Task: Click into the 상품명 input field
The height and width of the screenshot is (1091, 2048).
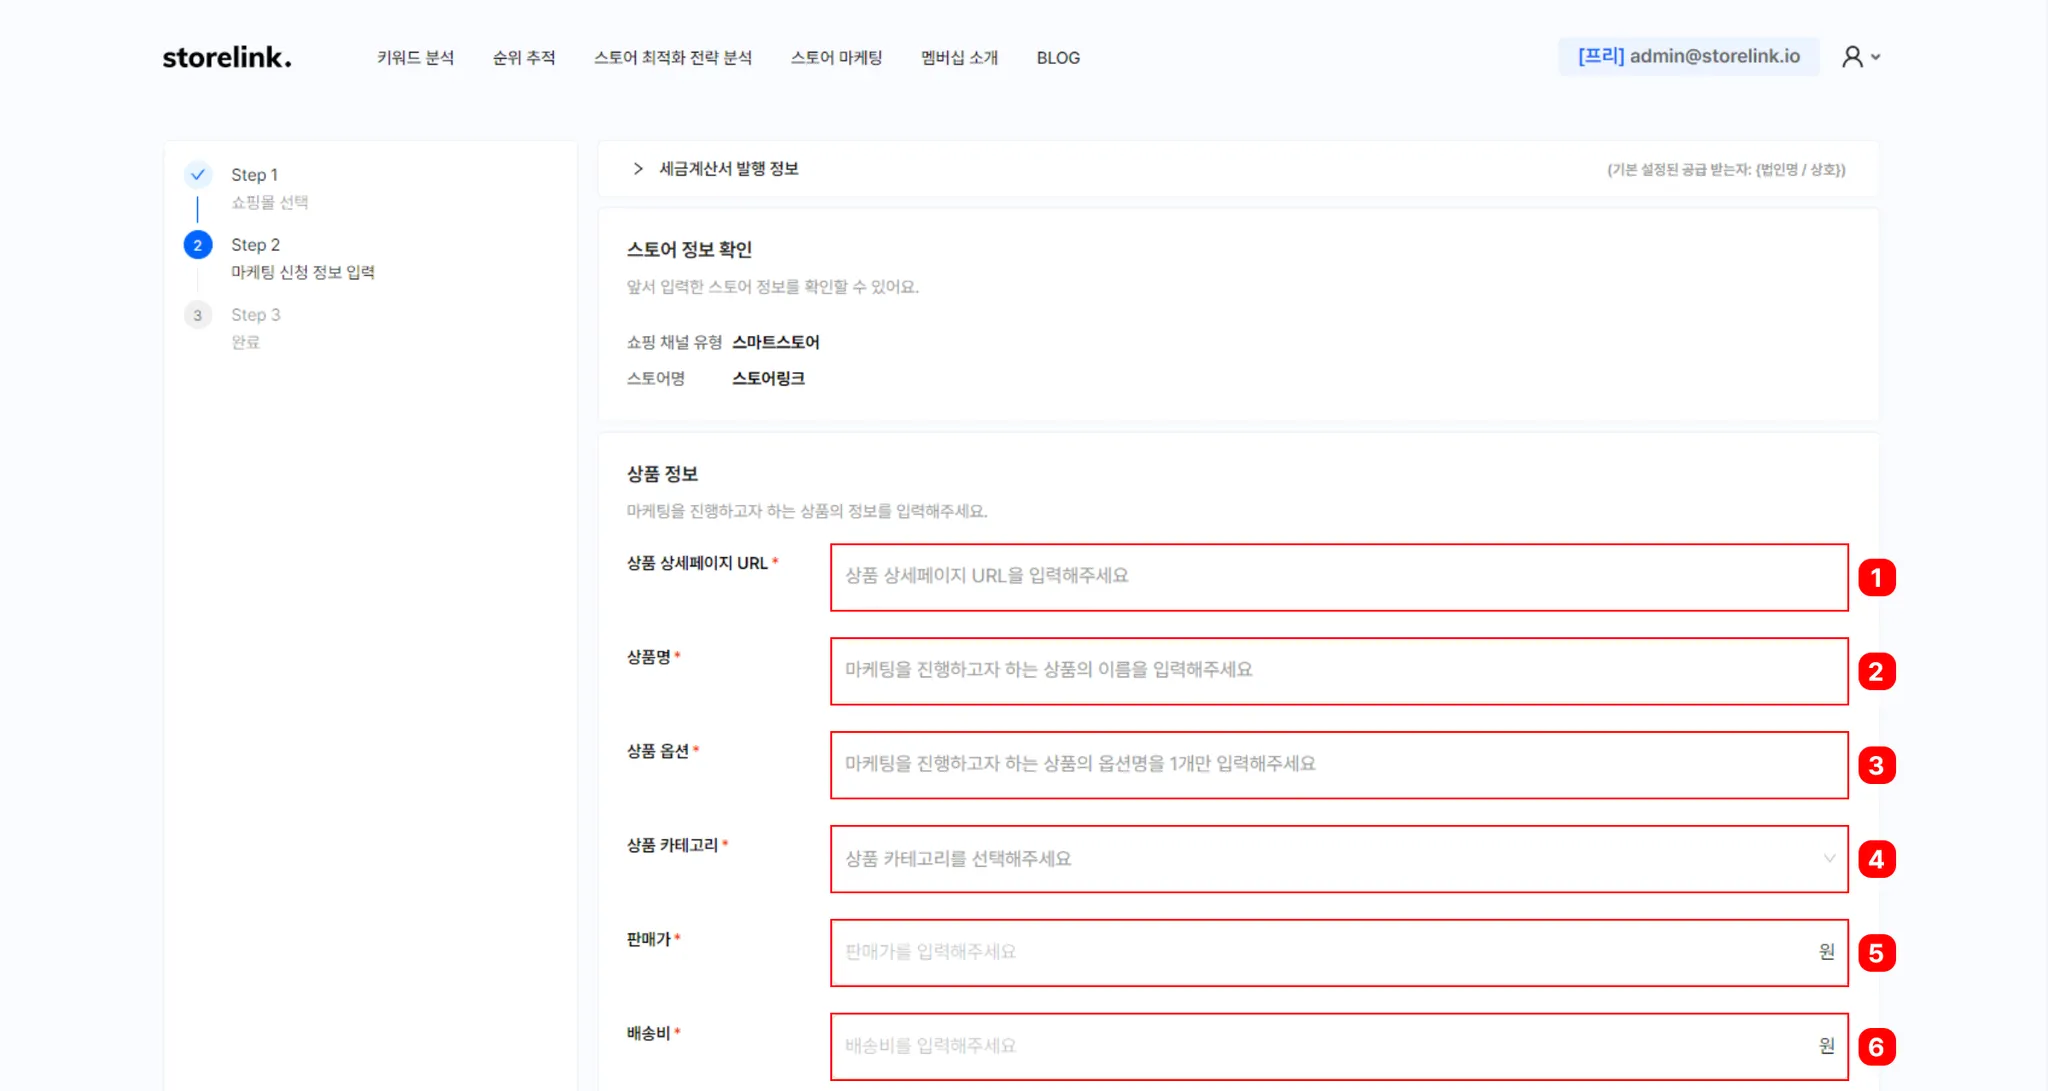Action: click(x=1338, y=671)
